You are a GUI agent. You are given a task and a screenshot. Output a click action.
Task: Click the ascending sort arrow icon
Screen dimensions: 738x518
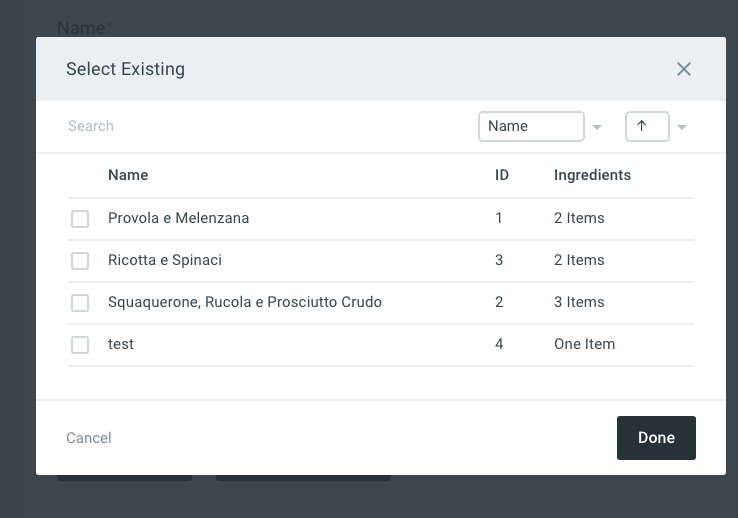(642, 126)
